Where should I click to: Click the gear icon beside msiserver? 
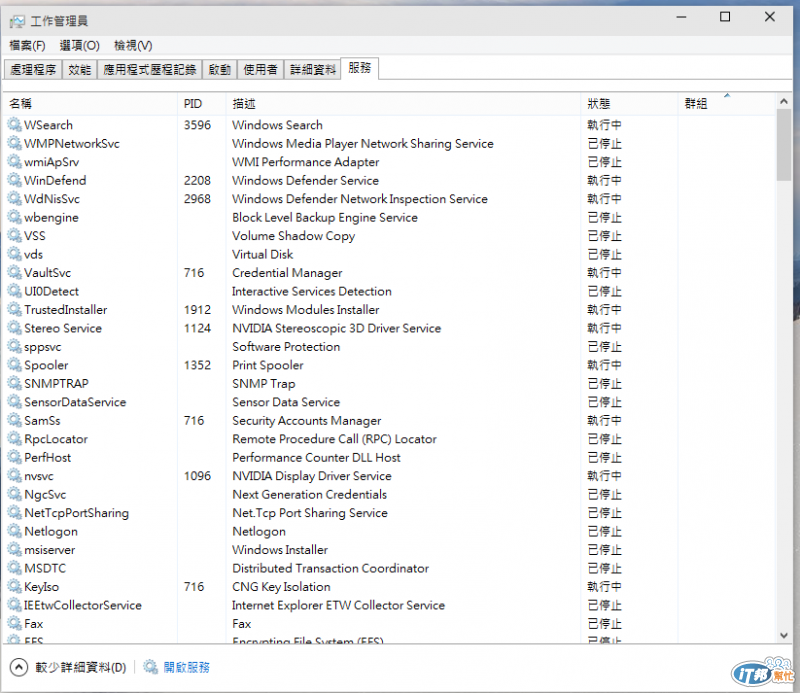[14, 550]
